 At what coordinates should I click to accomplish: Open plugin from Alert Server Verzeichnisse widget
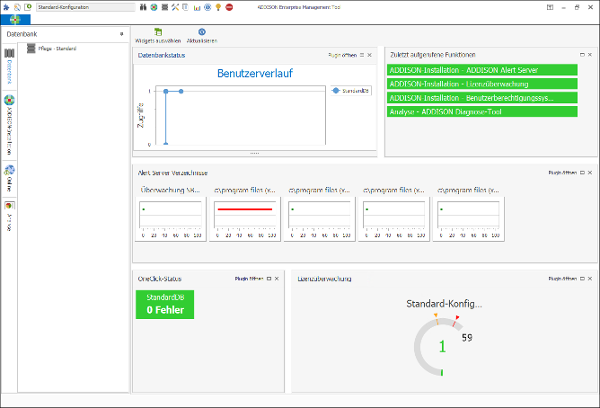click(562, 173)
